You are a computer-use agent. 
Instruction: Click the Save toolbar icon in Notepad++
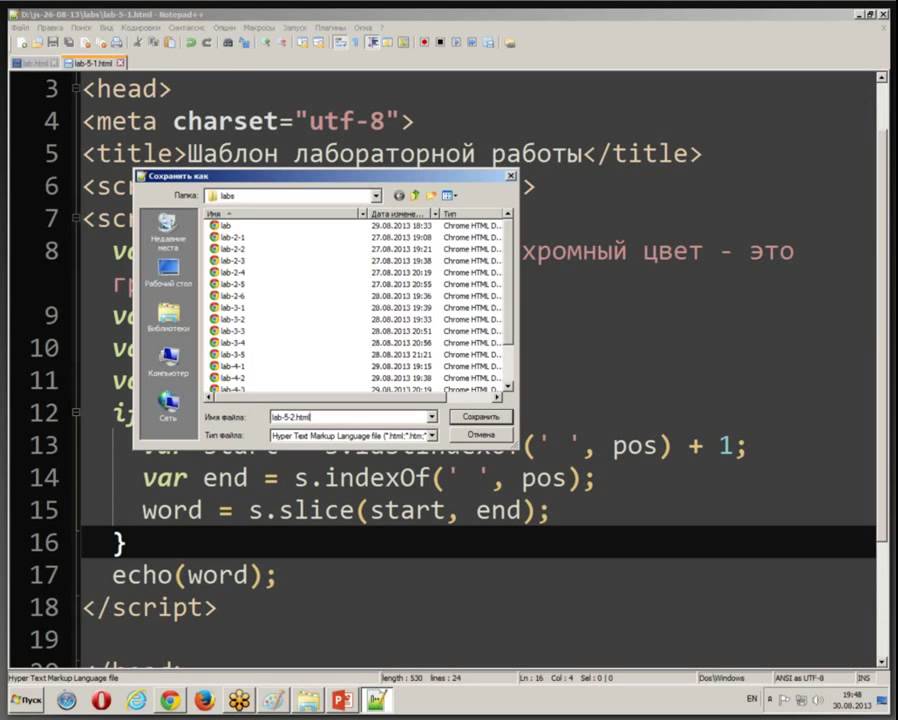point(53,43)
